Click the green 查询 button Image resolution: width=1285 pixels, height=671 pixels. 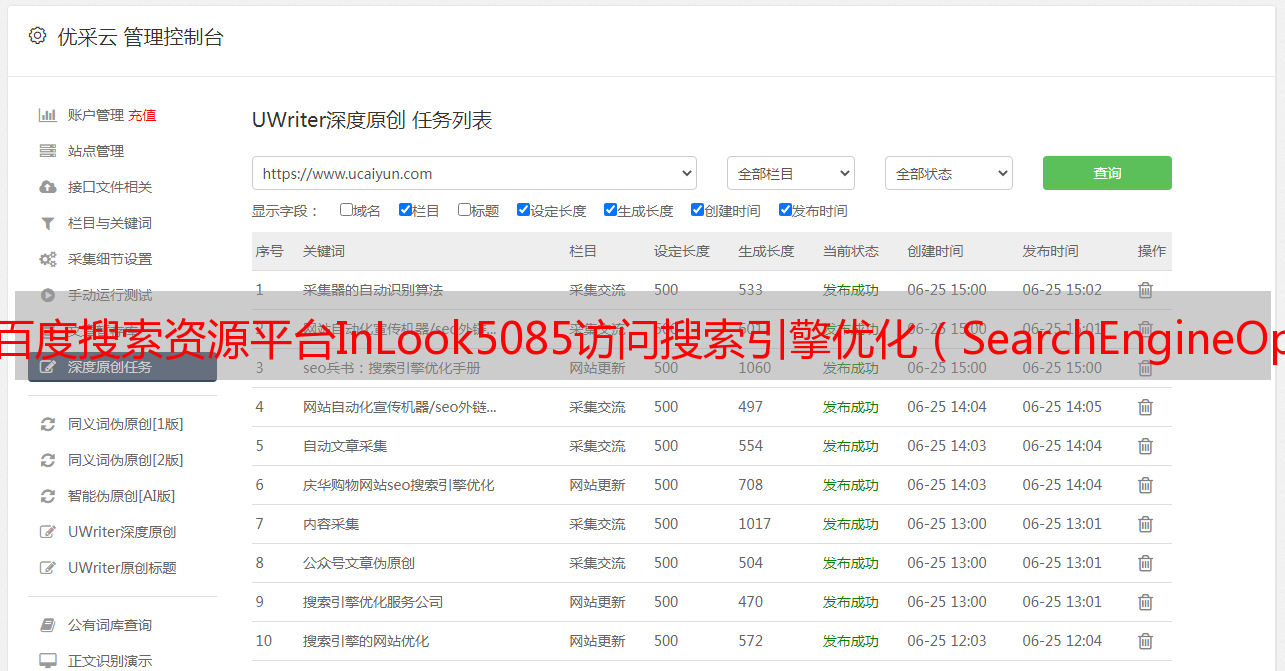coord(1107,173)
